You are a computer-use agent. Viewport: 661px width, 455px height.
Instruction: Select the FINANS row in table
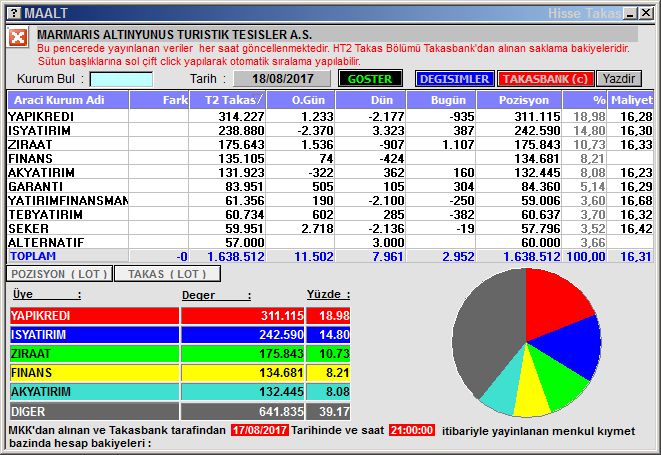pos(330,159)
